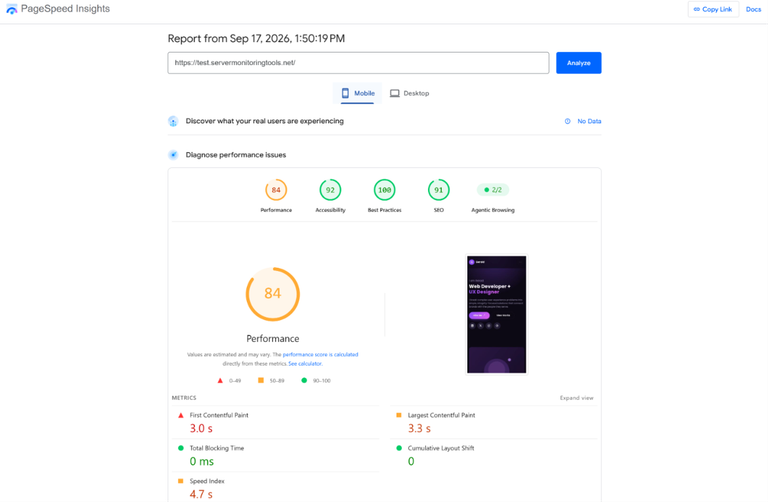
Task: Click the large Performance 84 gauge
Action: pyautogui.click(x=272, y=294)
